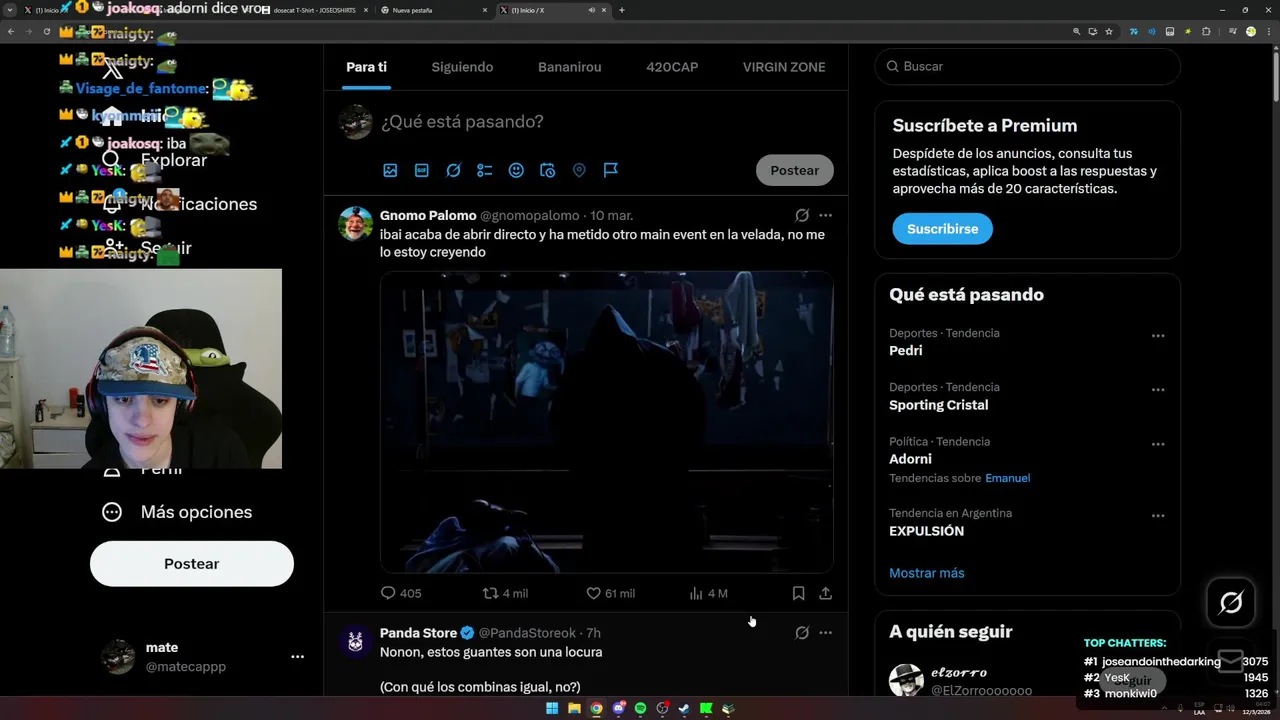
Task: Open the video thumbnail in Gnomo Palomo's post
Action: [607, 422]
